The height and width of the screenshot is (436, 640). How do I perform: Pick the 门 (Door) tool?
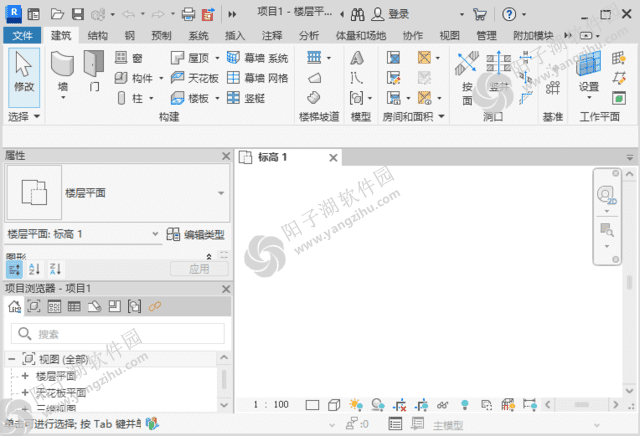pyautogui.click(x=94, y=71)
